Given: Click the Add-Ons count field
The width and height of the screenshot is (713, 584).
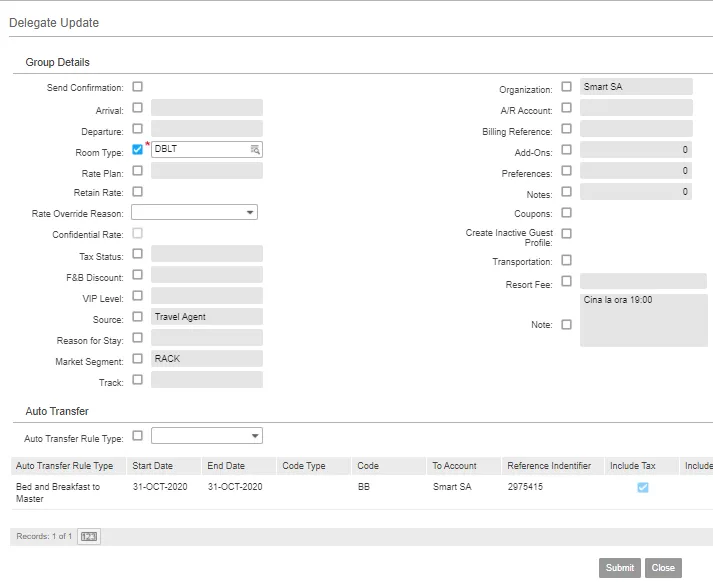Looking at the screenshot, I should pos(636,150).
